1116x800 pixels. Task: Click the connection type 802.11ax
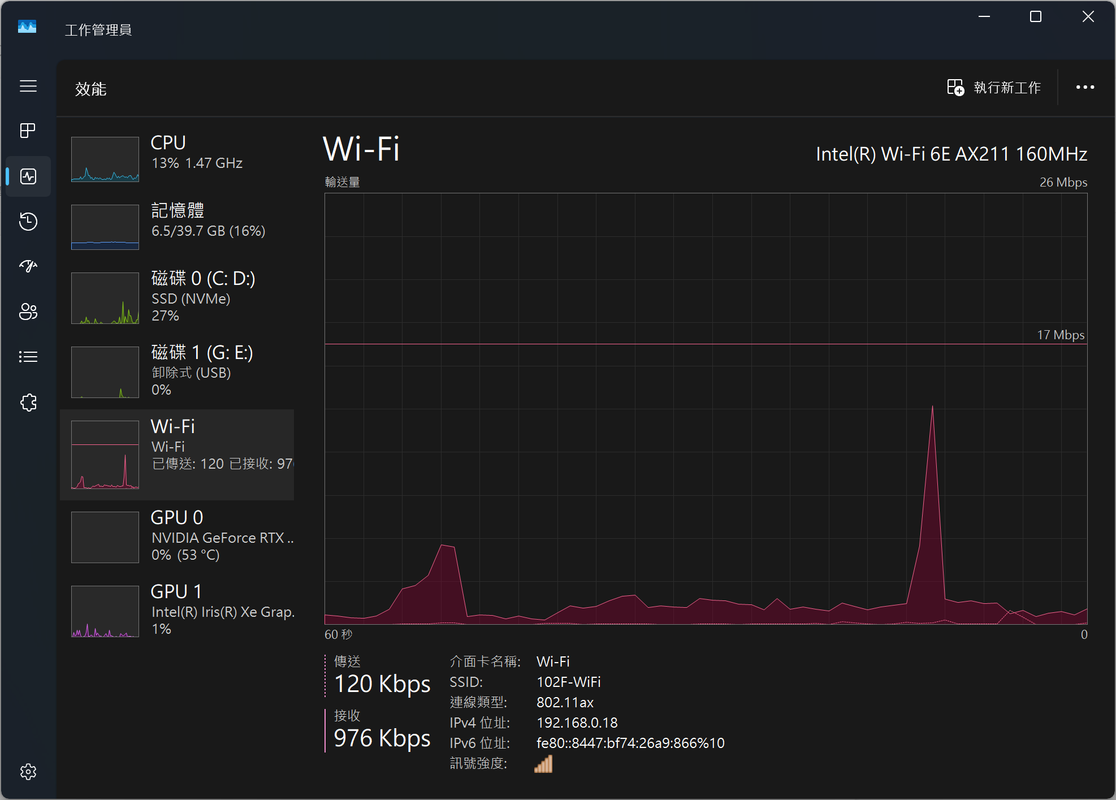[x=565, y=702]
